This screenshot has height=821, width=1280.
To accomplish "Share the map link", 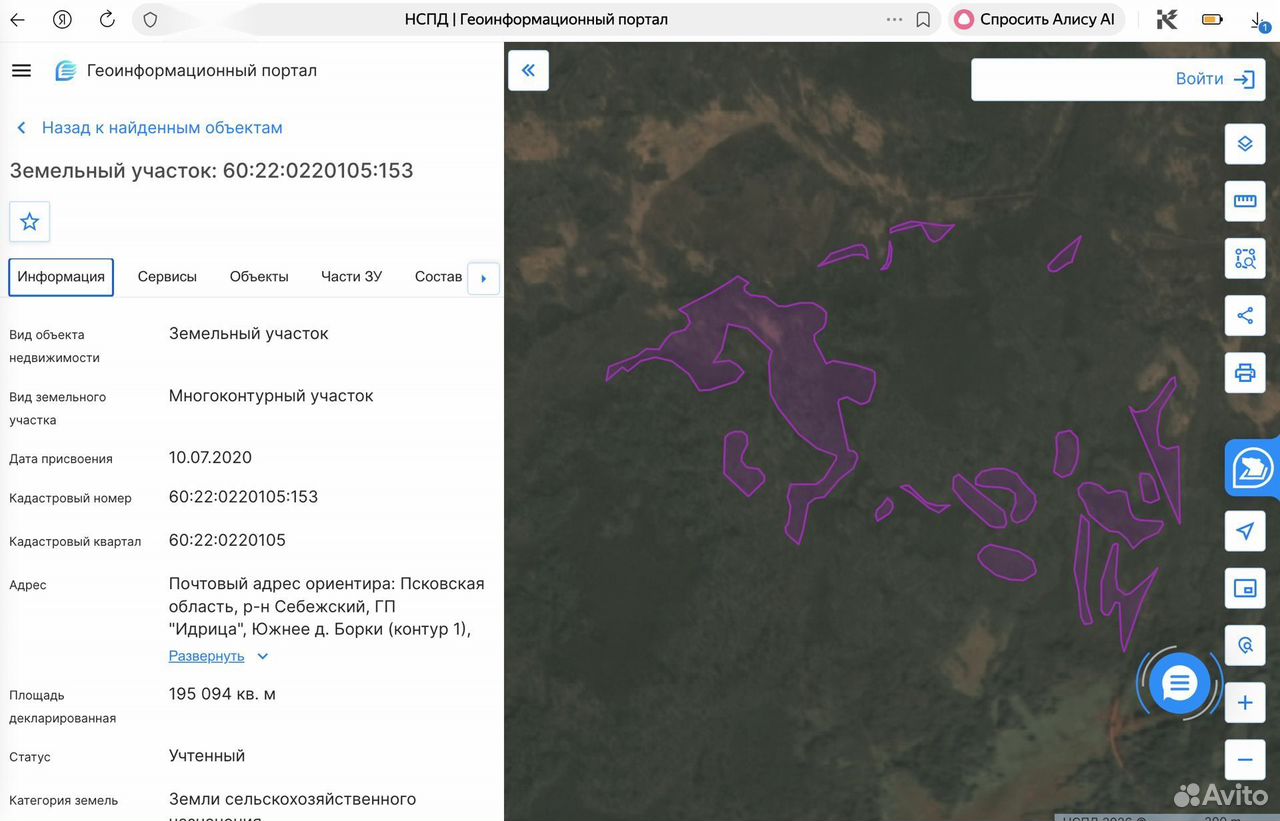I will 1245,316.
